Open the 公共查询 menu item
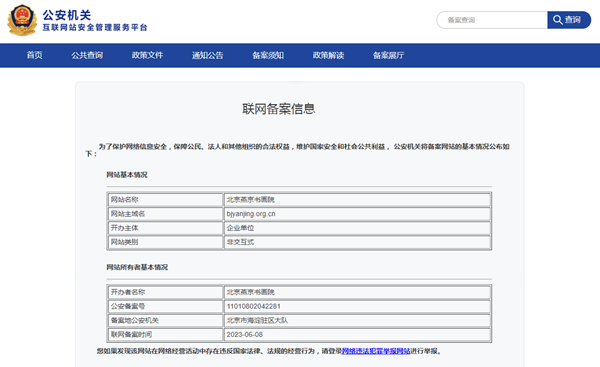Viewport: 600px width, 367px height. [87, 55]
